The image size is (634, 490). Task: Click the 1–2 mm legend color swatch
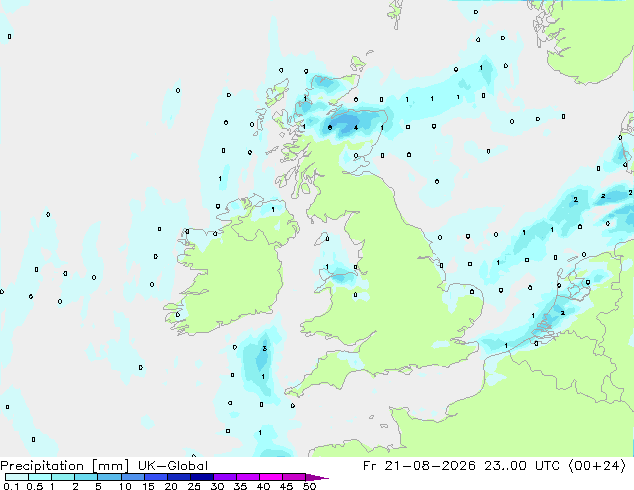tap(63, 477)
